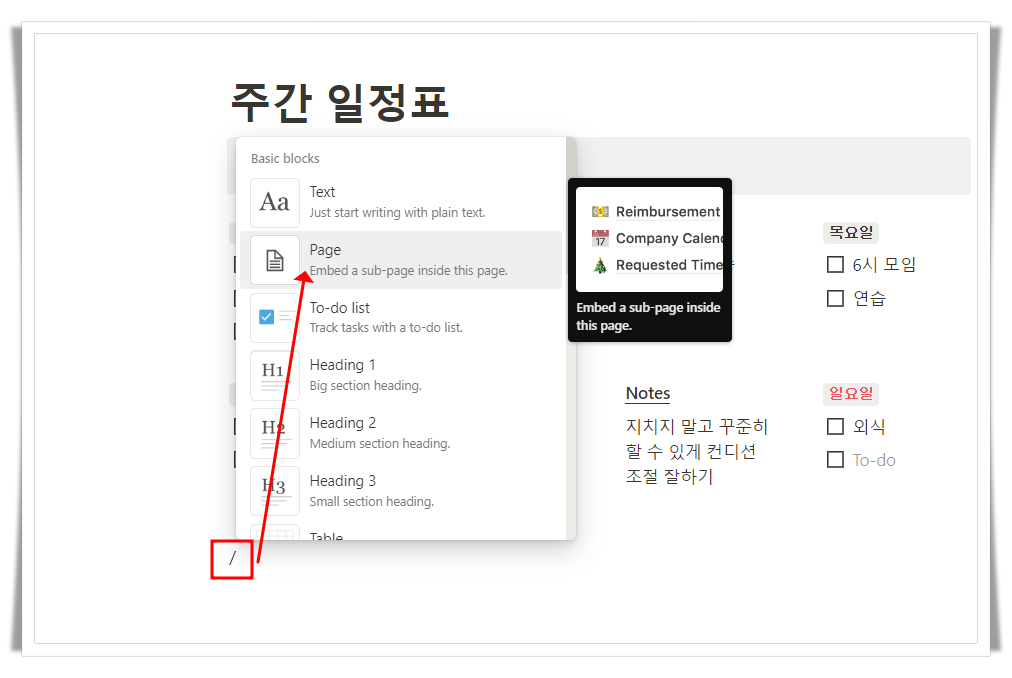The height and width of the screenshot is (678, 1012).
Task: Click the Heading 1 icon
Action: click(x=274, y=375)
